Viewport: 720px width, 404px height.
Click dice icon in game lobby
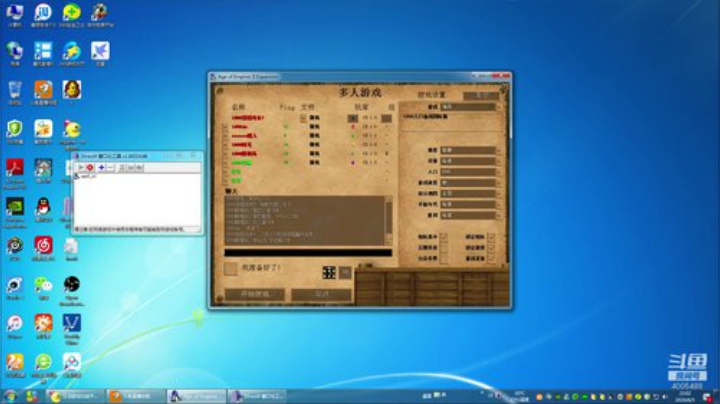pos(329,273)
